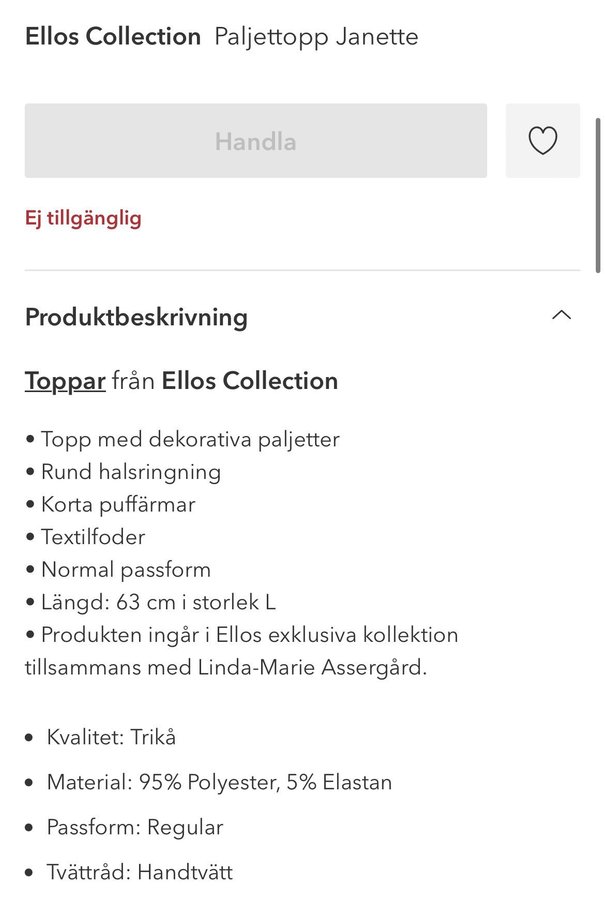605x900 pixels.
Task: Click the 'Tvättråd: Handtvätt' list item
Action: coord(139,872)
